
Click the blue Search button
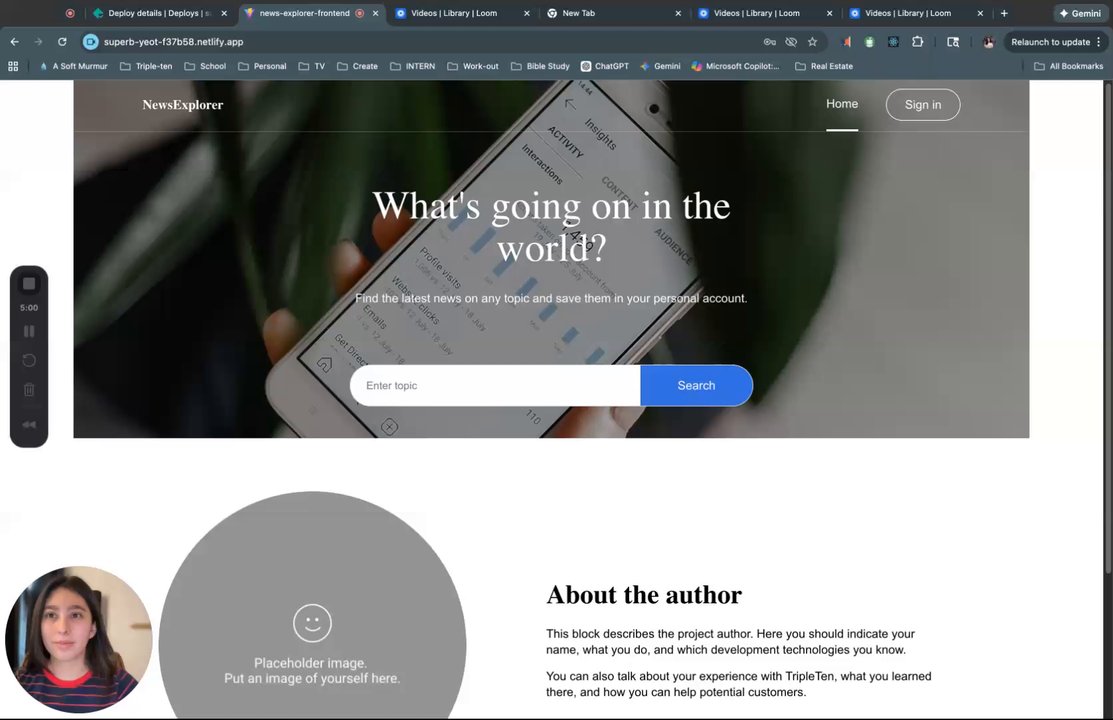tap(696, 386)
